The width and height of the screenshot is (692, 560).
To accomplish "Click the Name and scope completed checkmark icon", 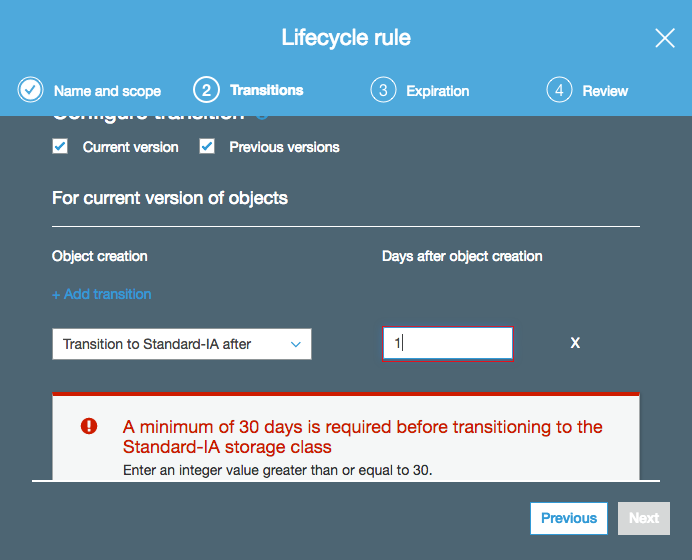I will tap(30, 90).
